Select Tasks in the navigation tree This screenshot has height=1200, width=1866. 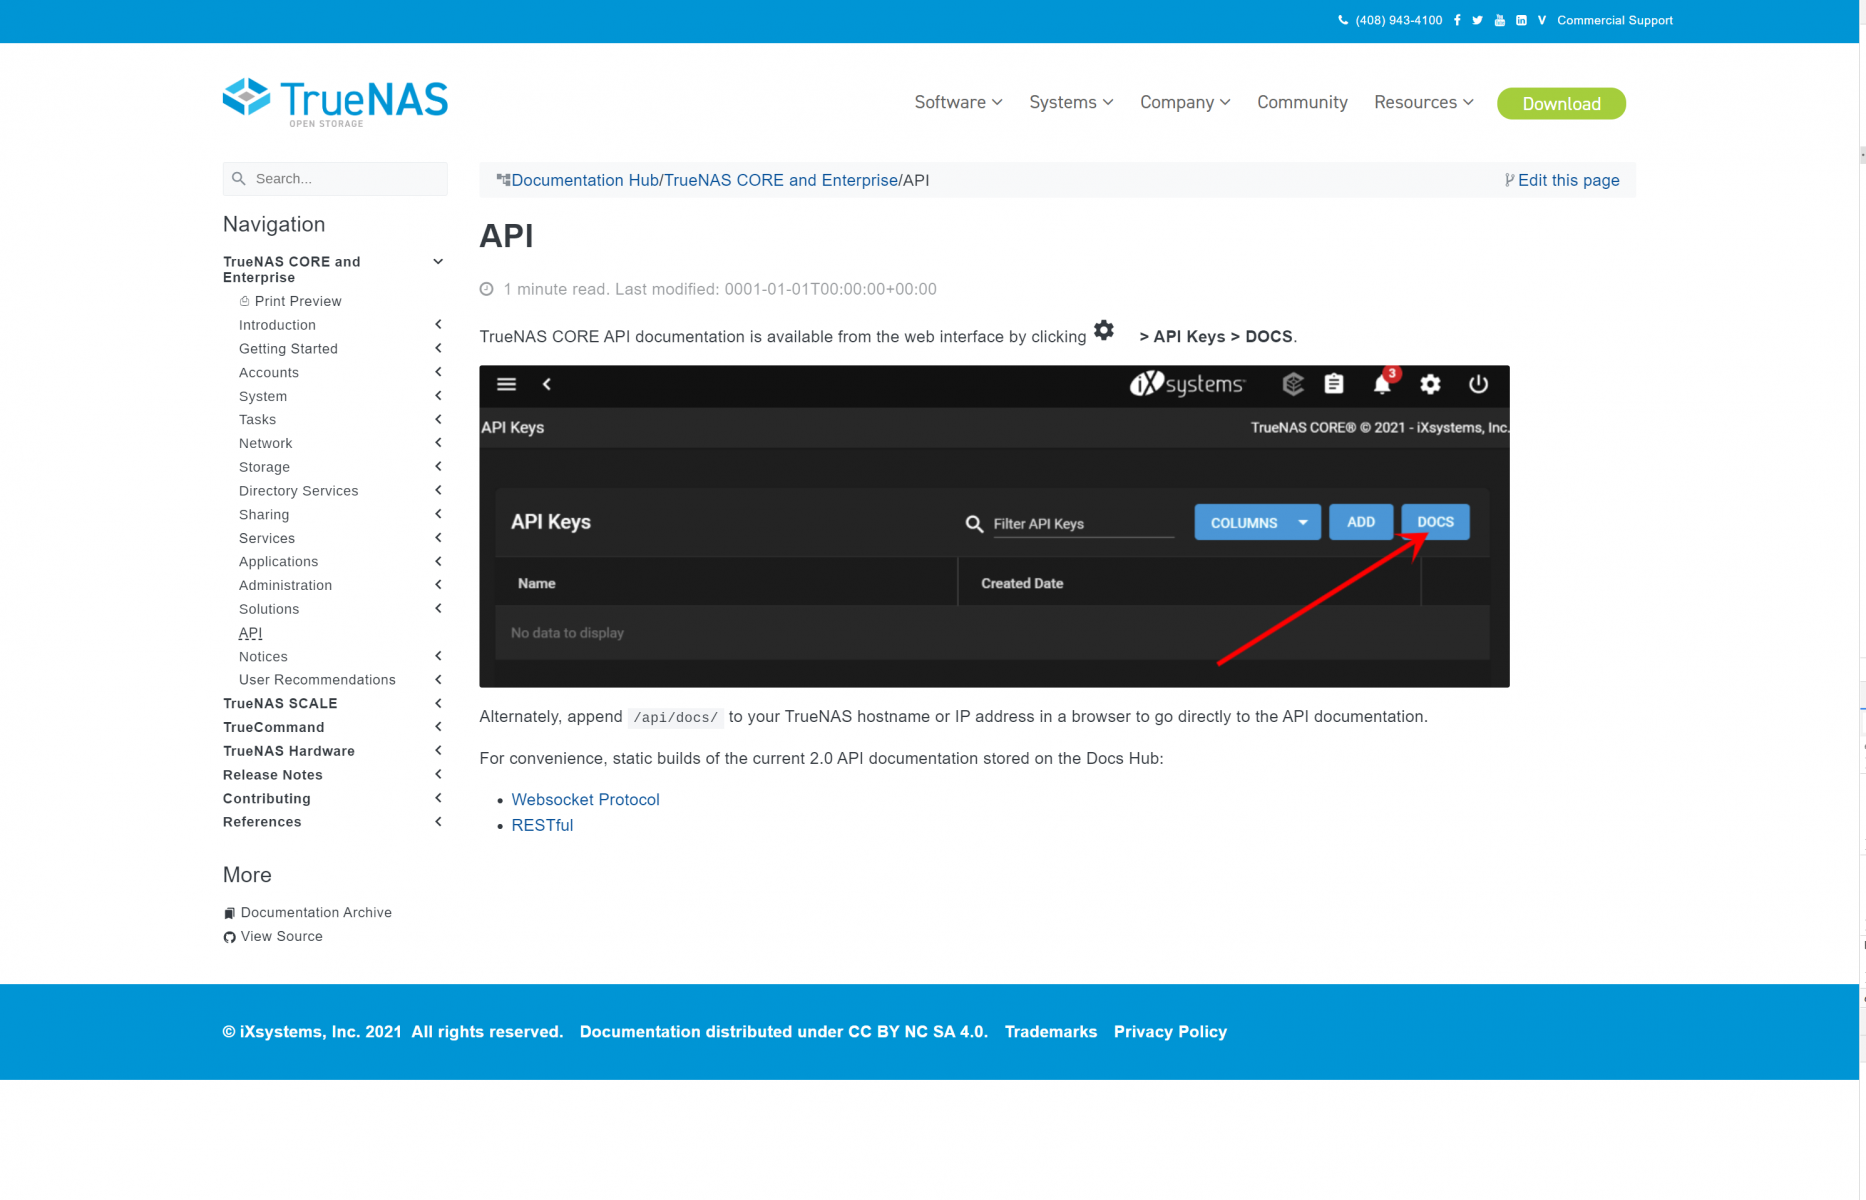coord(257,419)
